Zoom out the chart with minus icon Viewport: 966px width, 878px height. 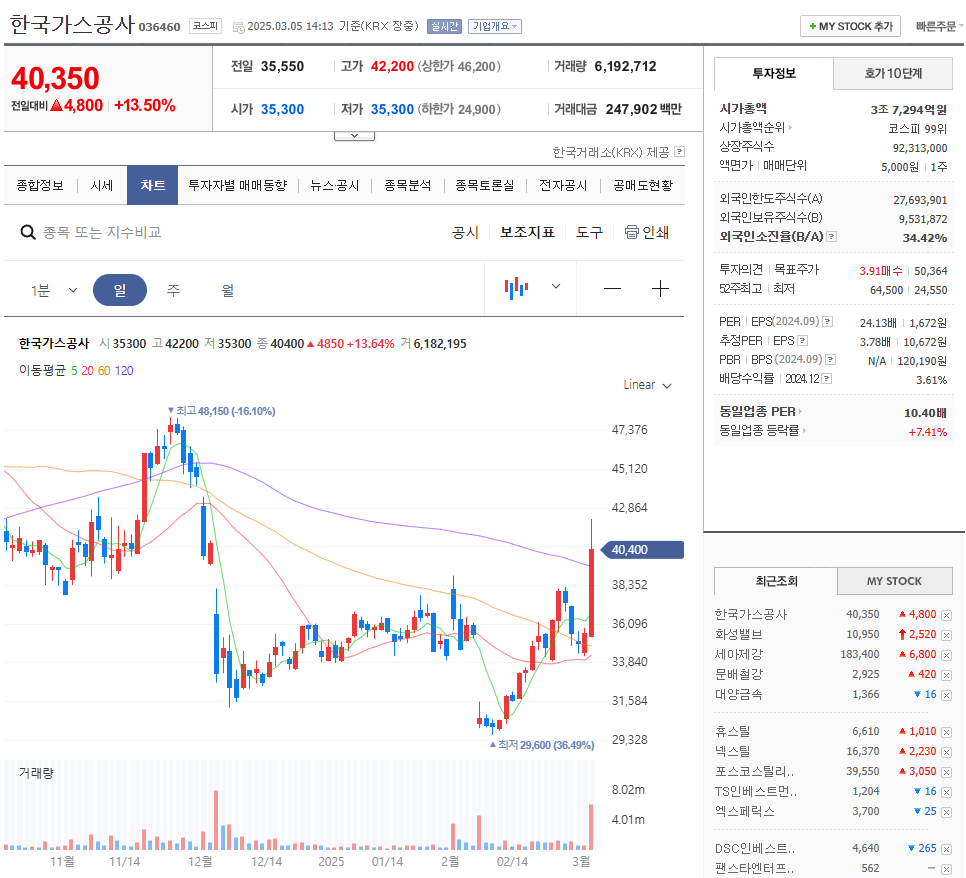[612, 288]
